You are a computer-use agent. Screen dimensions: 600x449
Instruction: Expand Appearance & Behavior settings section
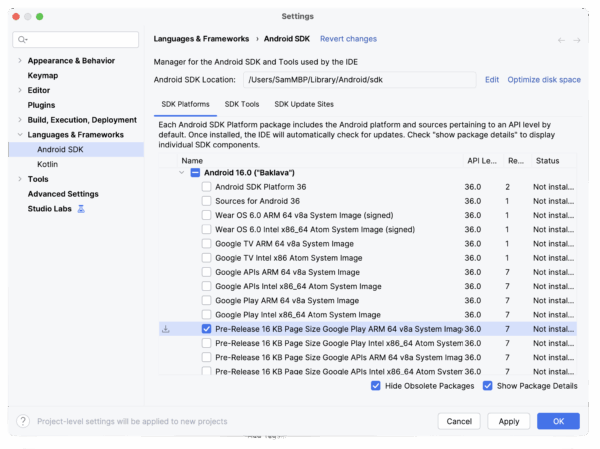click(x=19, y=61)
